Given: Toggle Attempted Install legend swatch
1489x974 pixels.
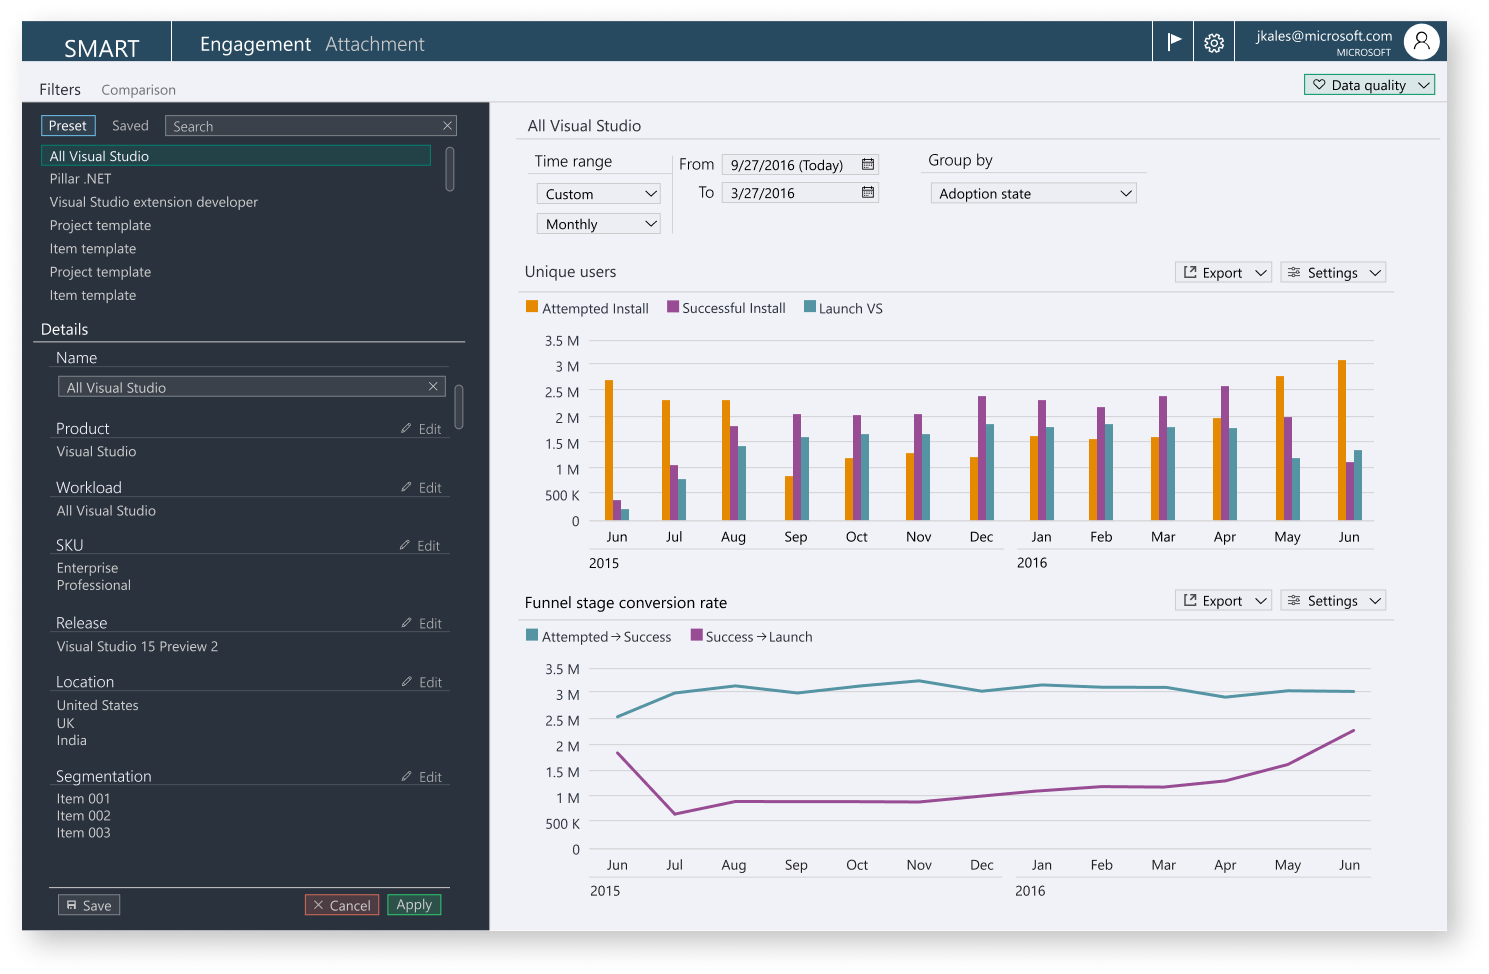Looking at the screenshot, I should point(532,307).
